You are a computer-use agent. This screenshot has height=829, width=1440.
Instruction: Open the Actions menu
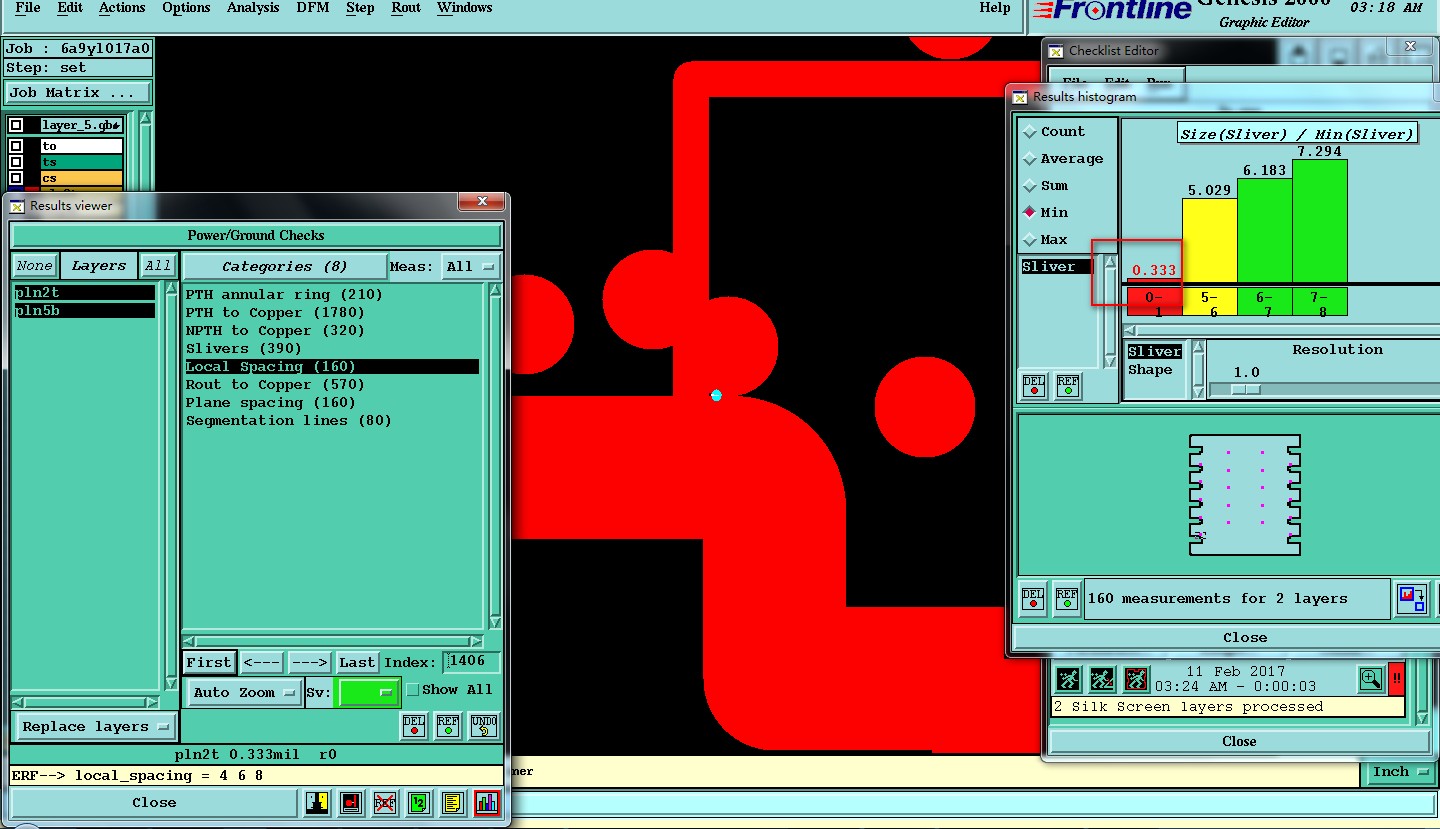122,8
